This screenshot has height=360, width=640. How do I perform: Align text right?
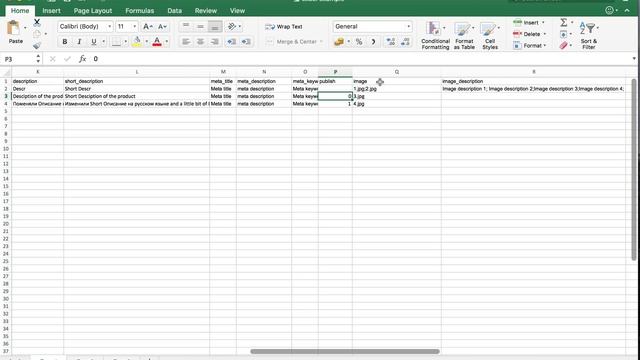[x=215, y=42]
